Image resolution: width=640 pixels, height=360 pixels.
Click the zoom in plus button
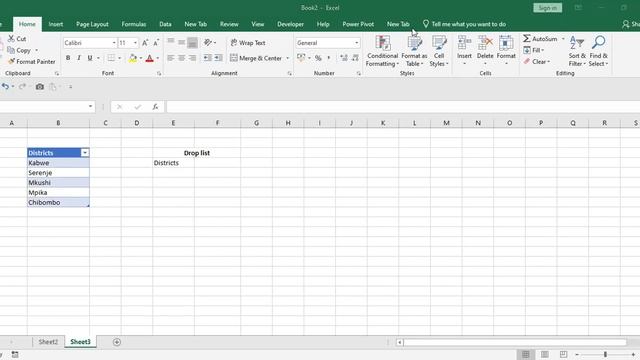[633, 354]
